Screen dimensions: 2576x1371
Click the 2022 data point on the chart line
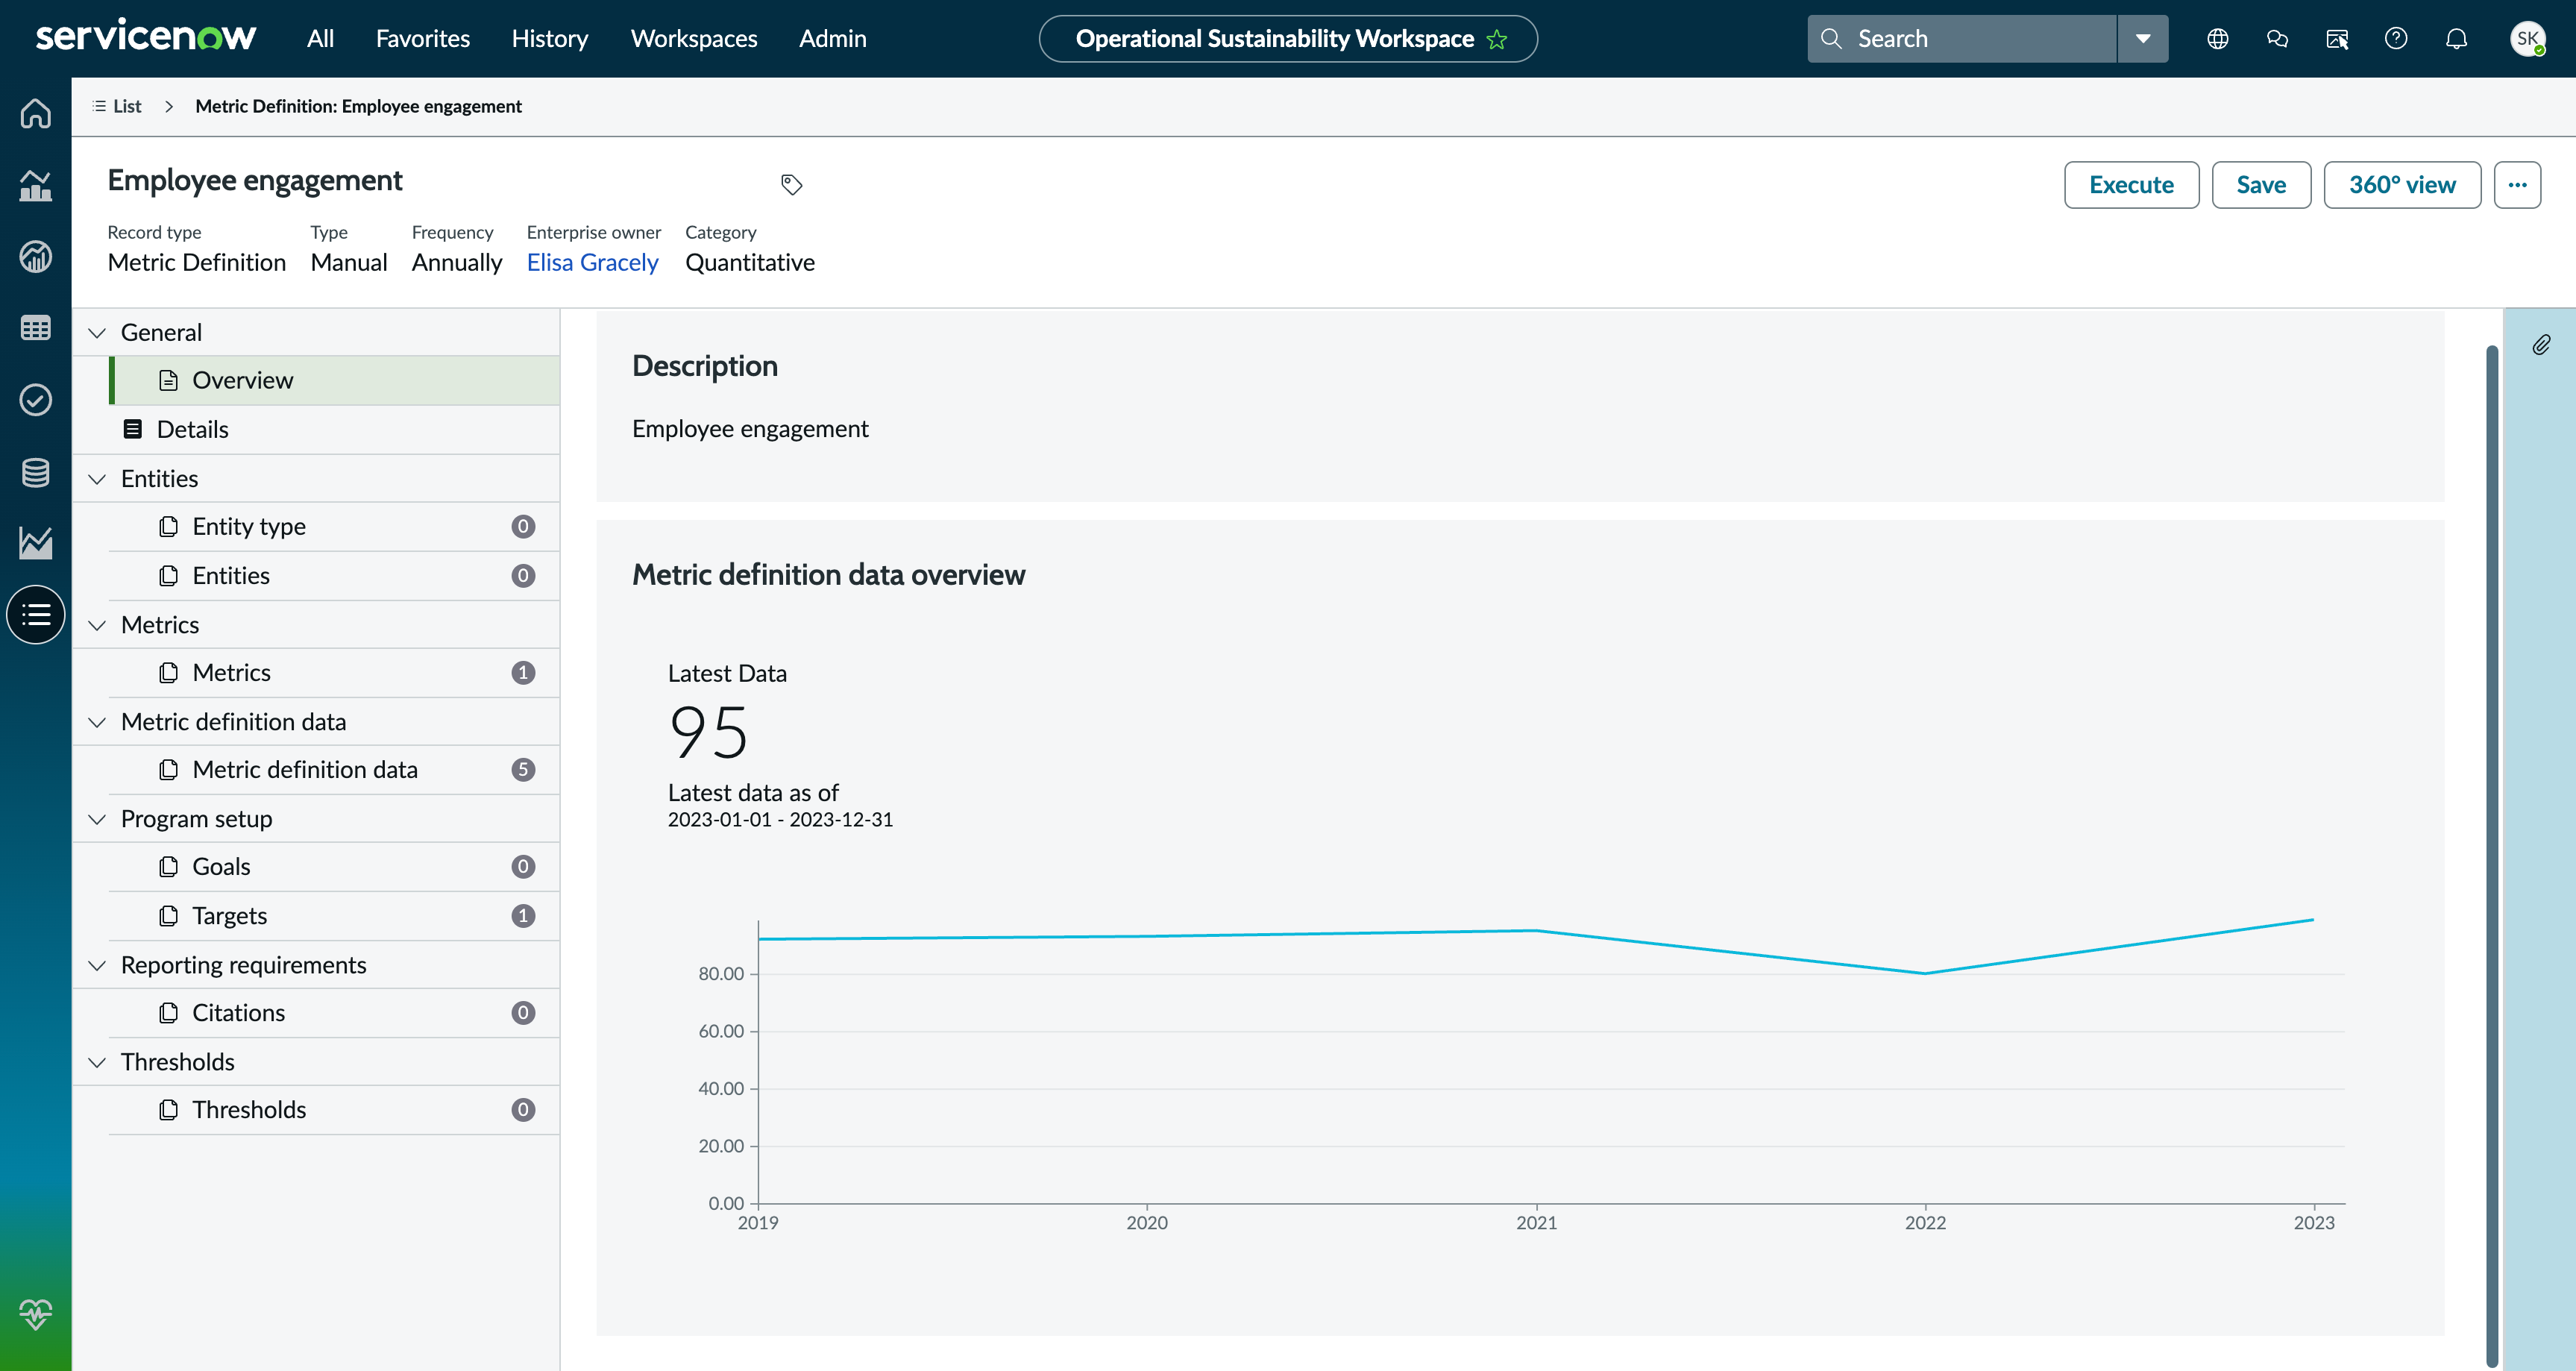1925,973
